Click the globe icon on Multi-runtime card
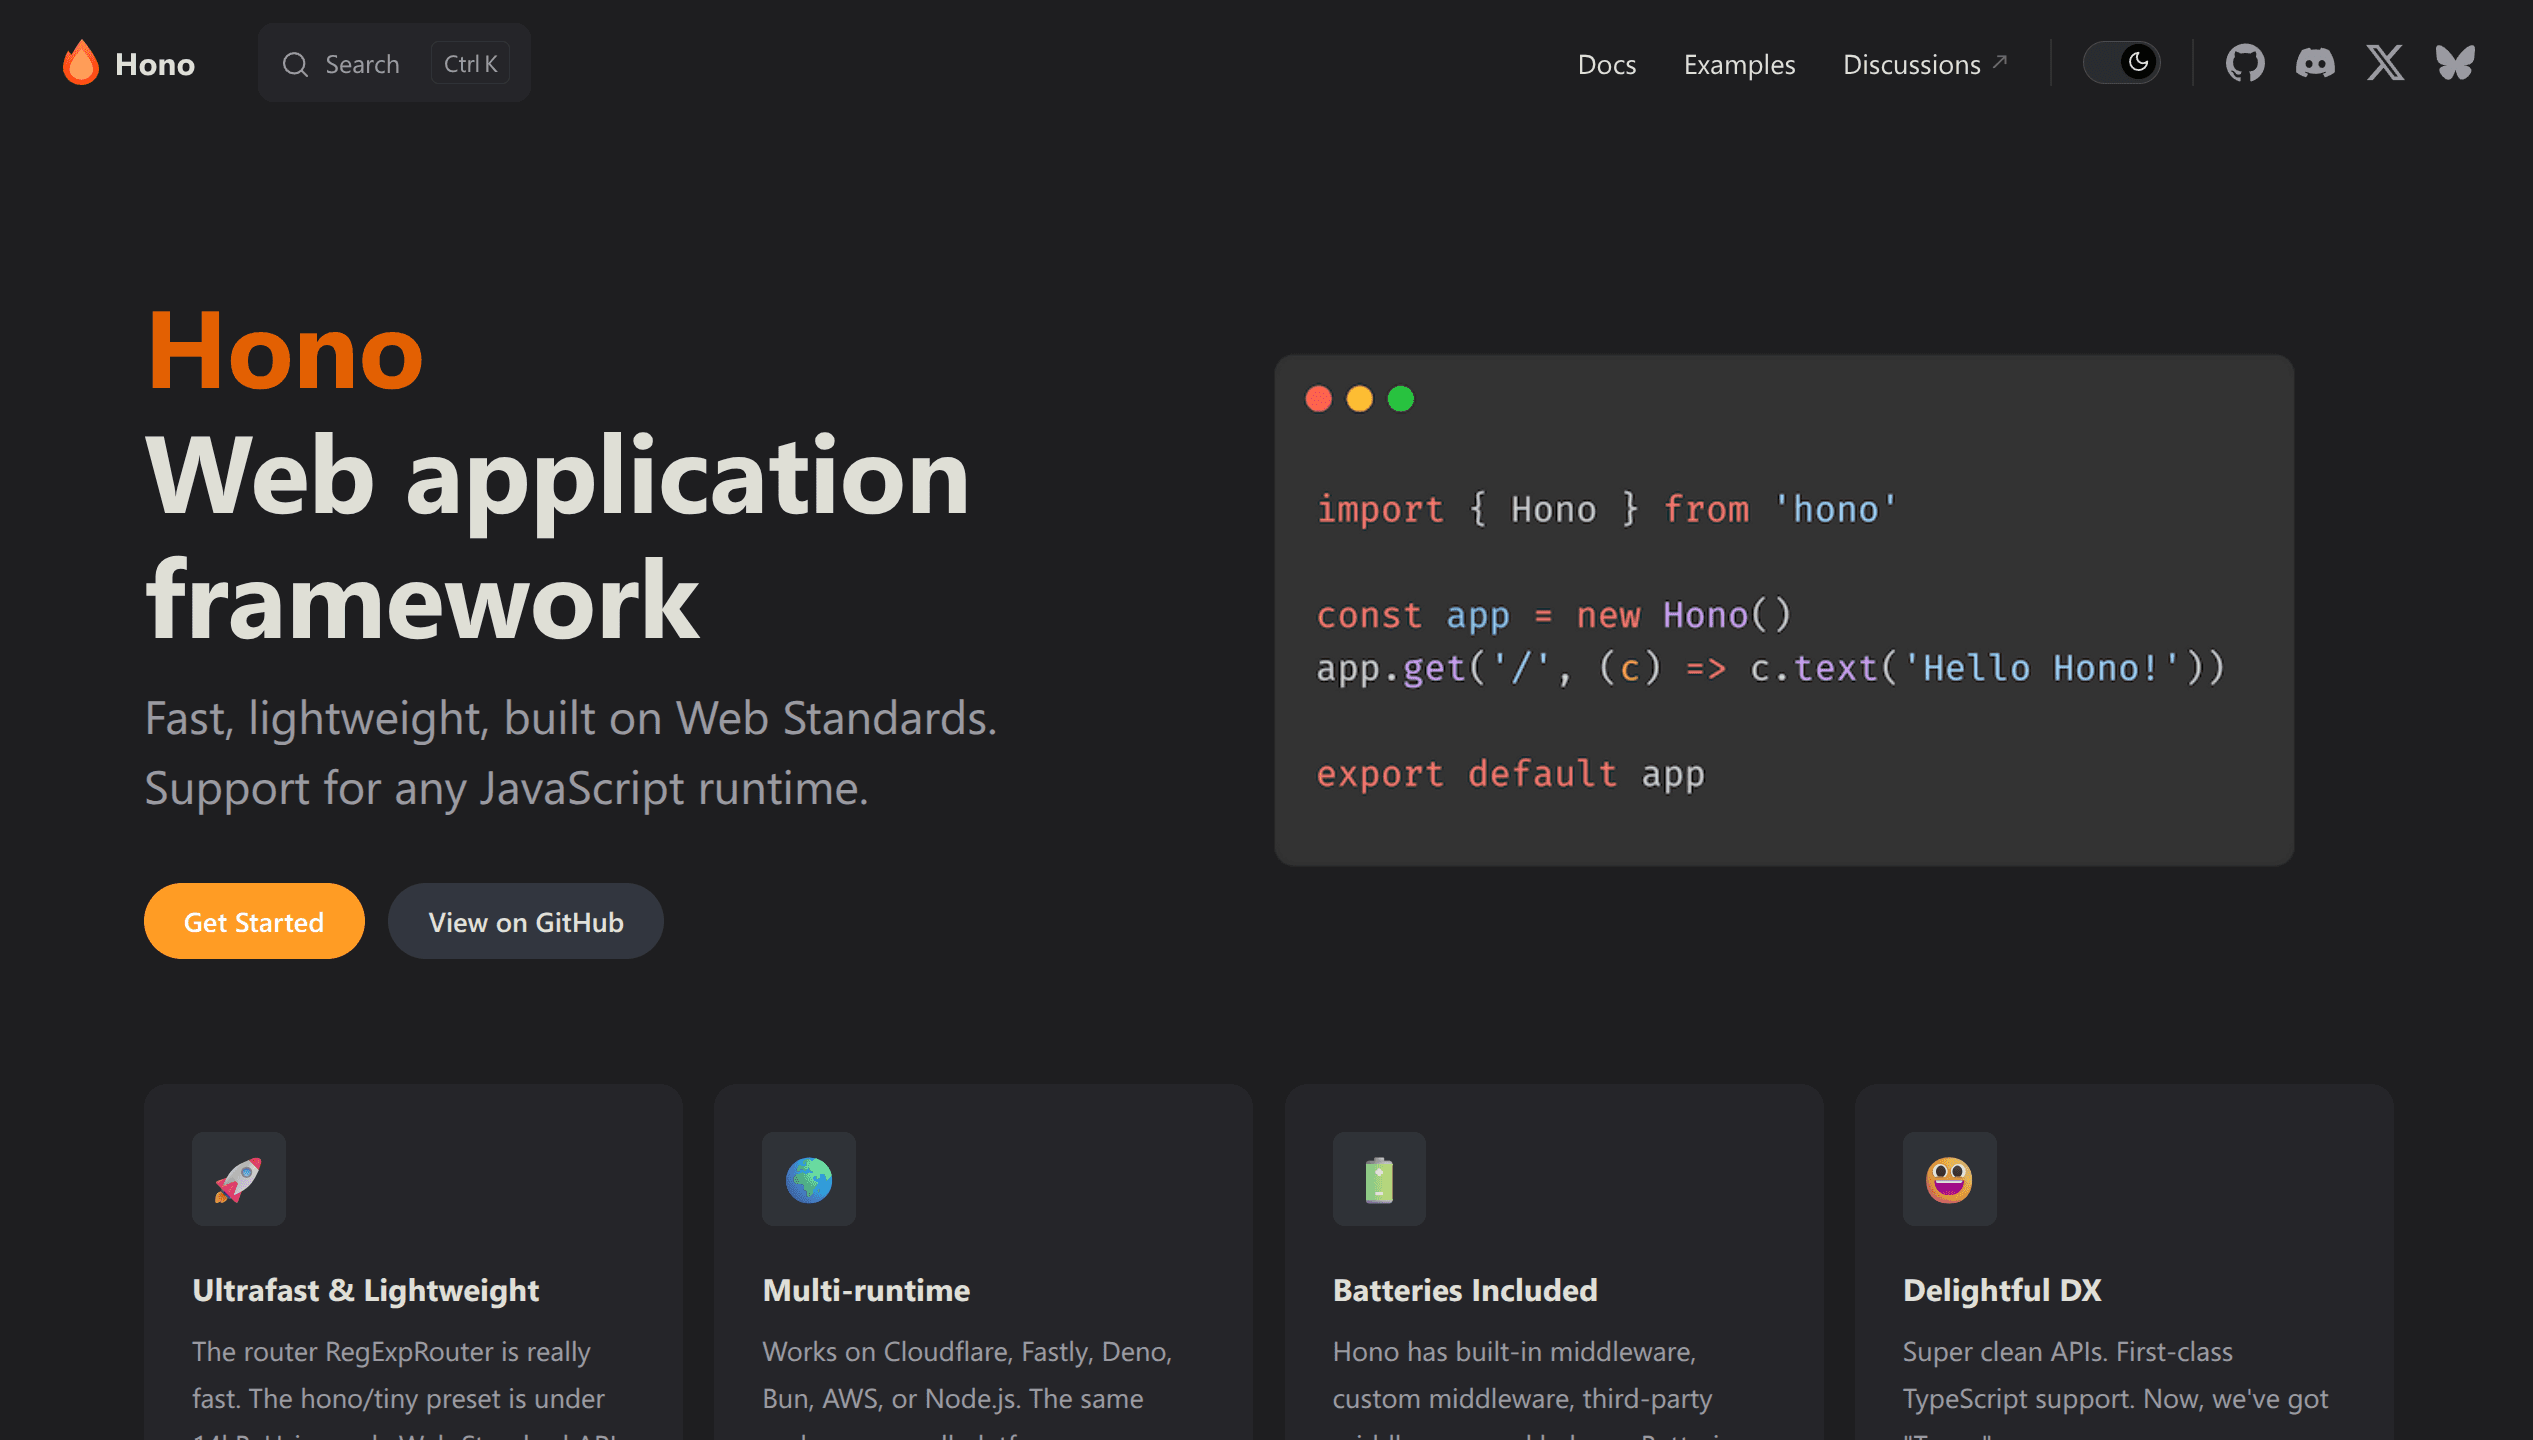 click(809, 1179)
